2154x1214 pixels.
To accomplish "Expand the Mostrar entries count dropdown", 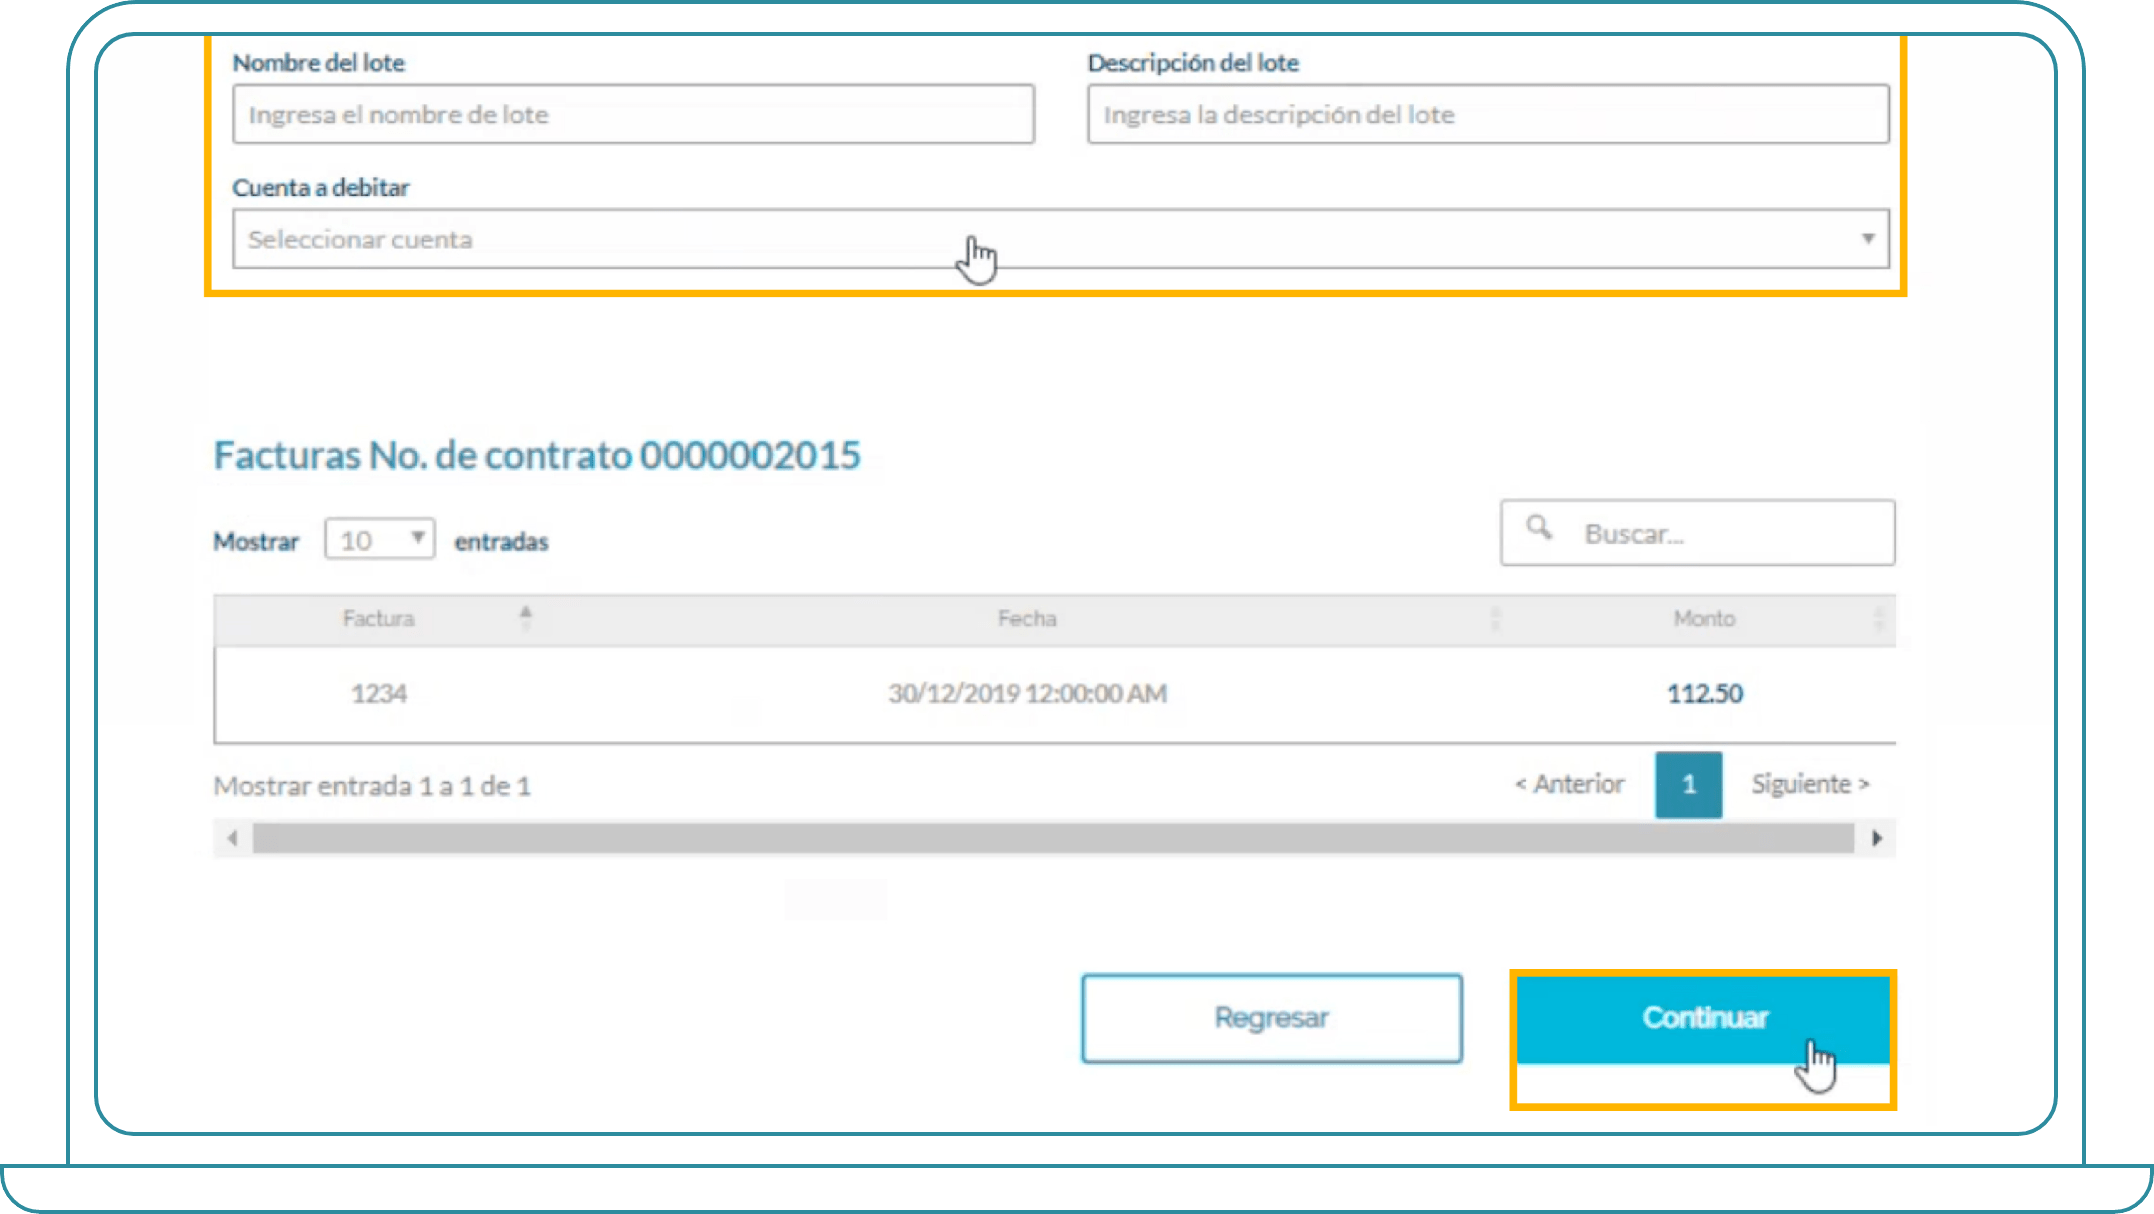I will pos(379,540).
